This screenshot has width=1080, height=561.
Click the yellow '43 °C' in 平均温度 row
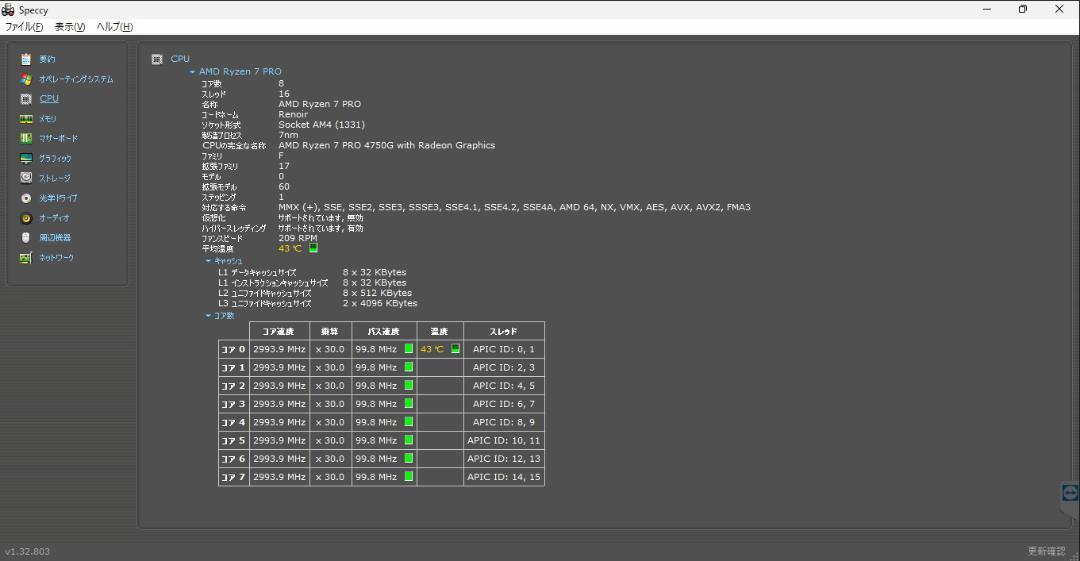[x=290, y=248]
